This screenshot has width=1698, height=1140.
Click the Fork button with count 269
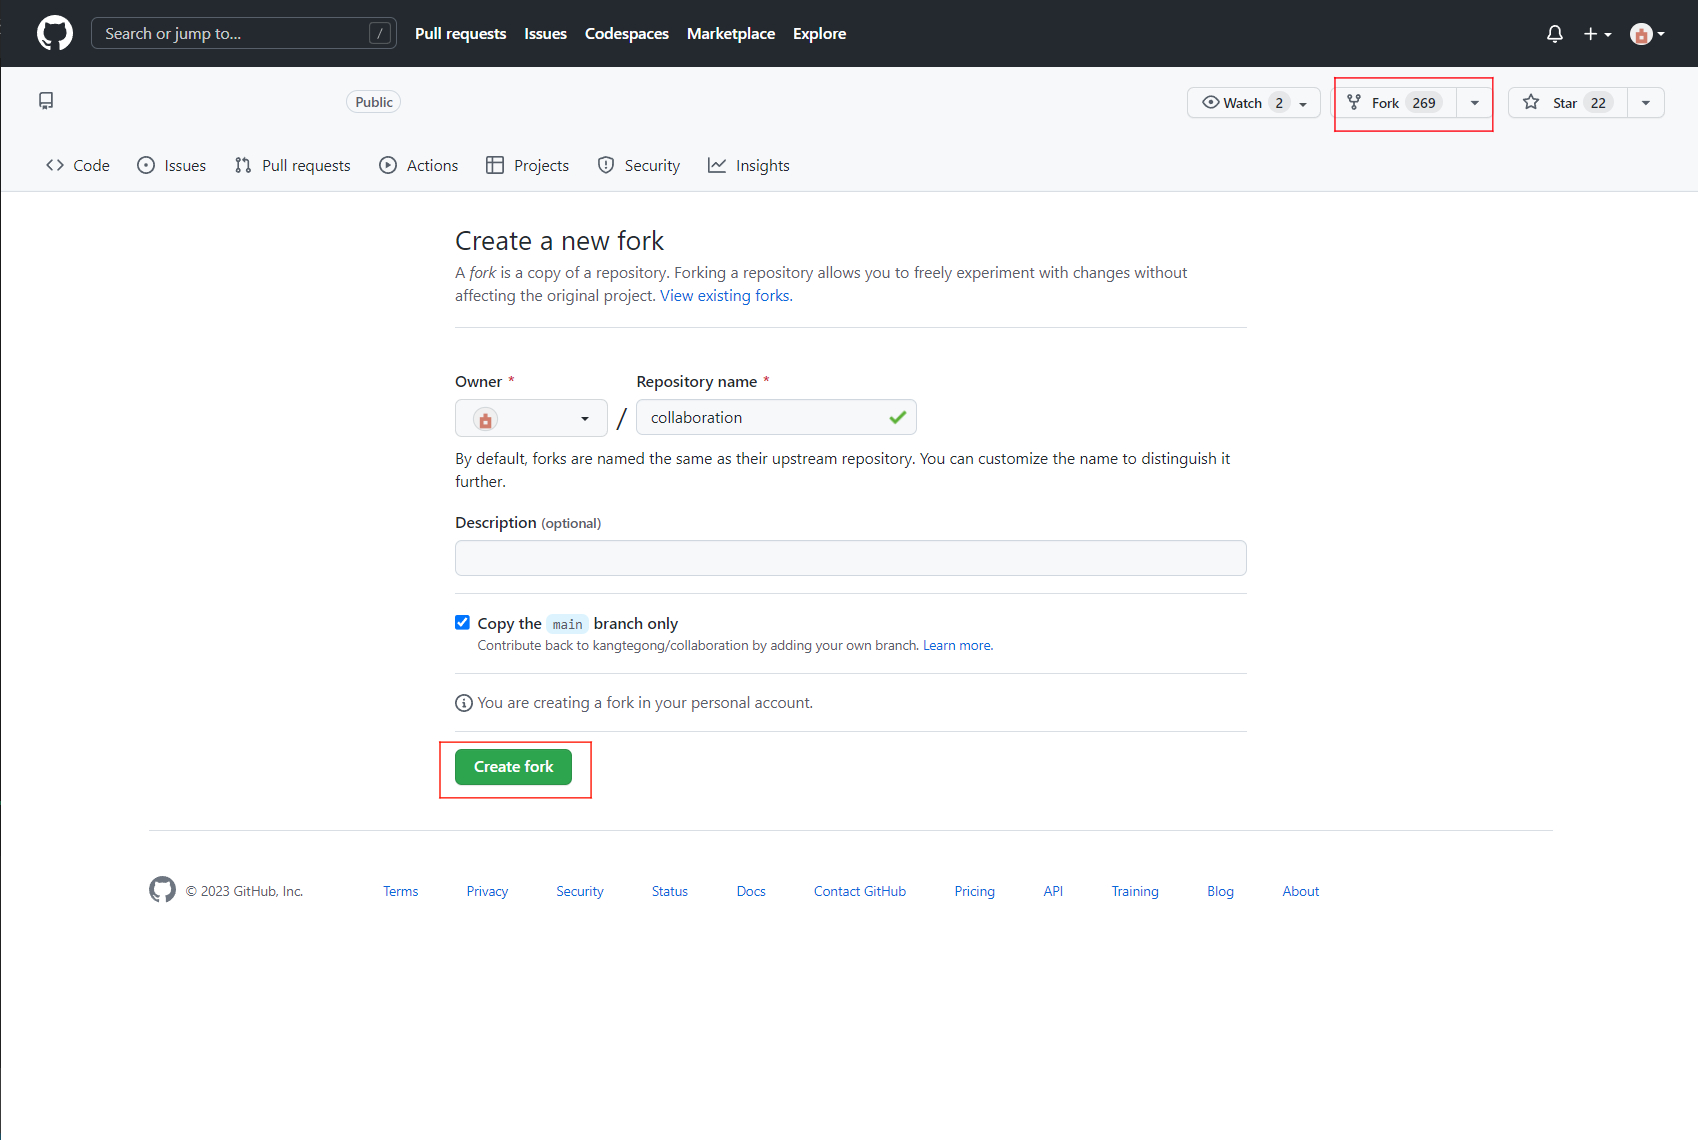1395,102
